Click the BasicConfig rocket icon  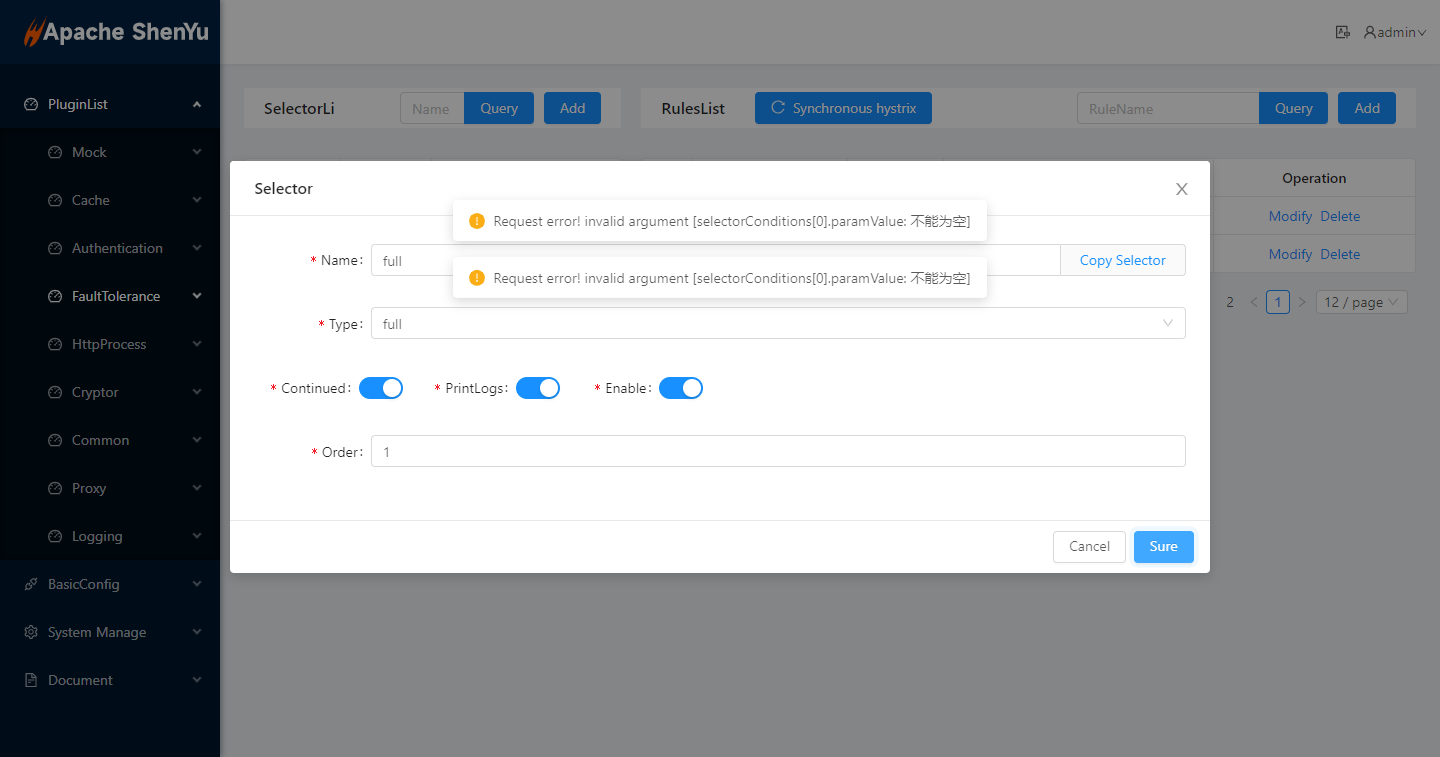[31, 584]
